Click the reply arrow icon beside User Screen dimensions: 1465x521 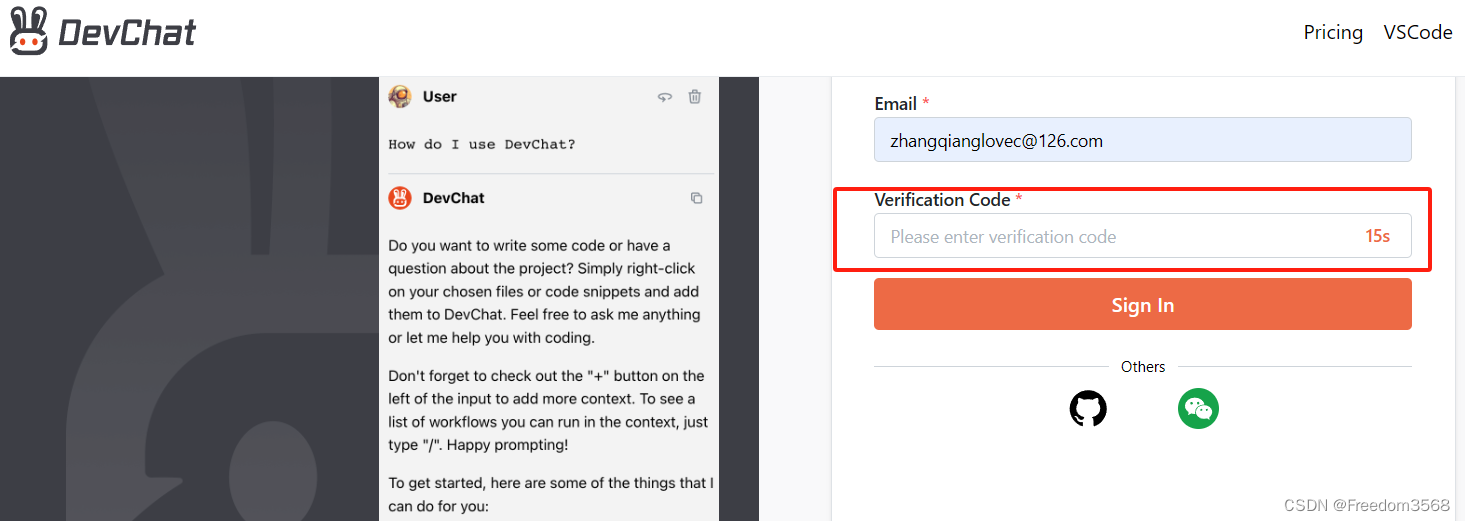[664, 97]
